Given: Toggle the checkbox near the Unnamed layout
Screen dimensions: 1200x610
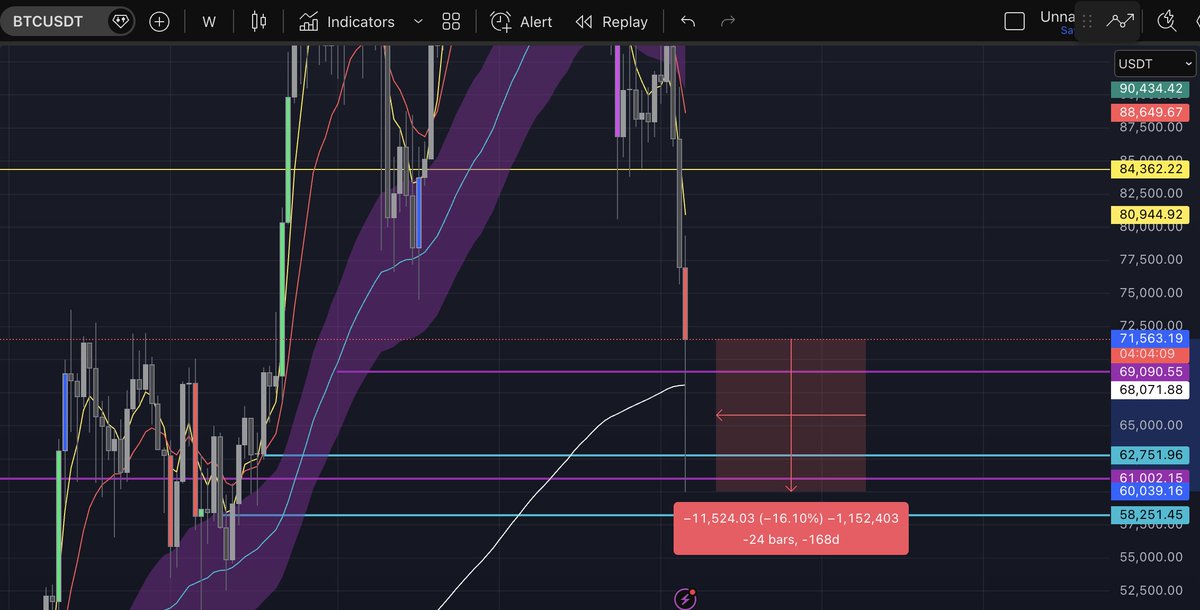Looking at the screenshot, I should pyautogui.click(x=1013, y=19).
